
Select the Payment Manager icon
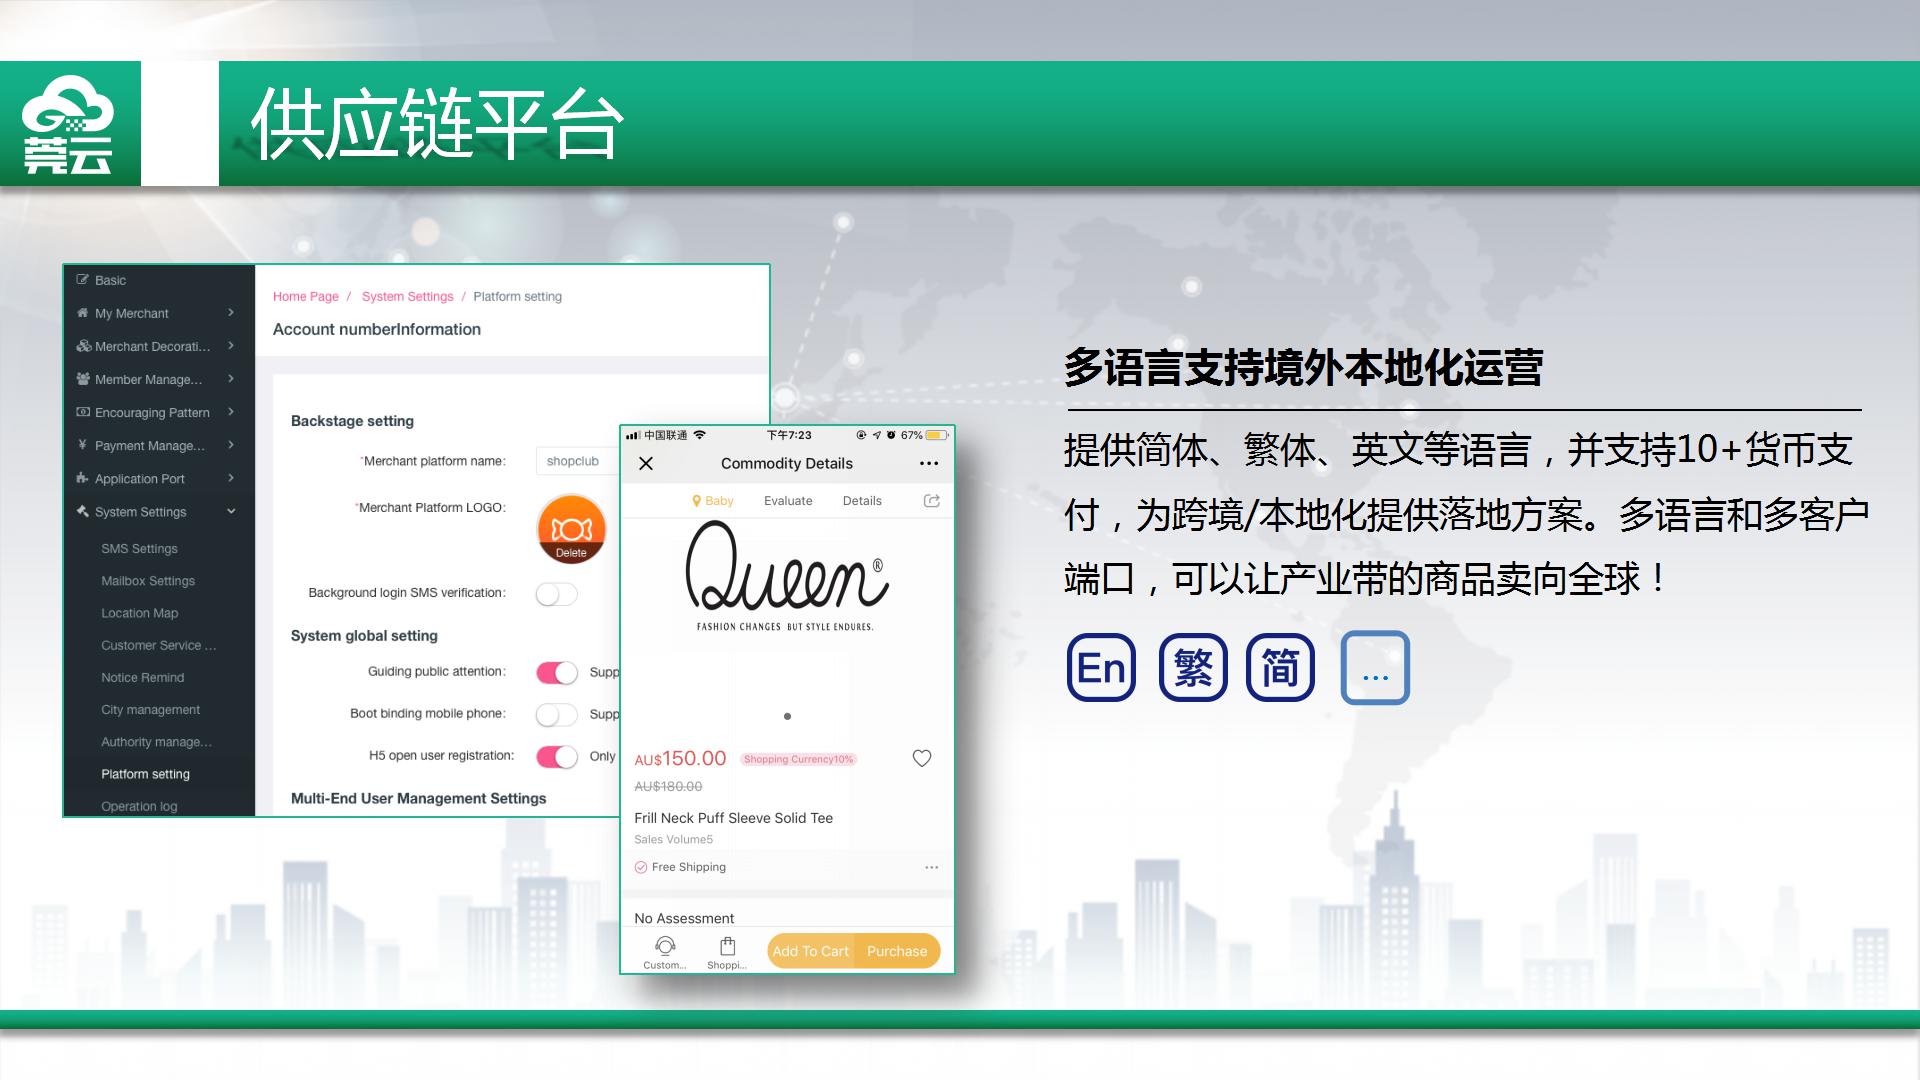click(x=83, y=444)
